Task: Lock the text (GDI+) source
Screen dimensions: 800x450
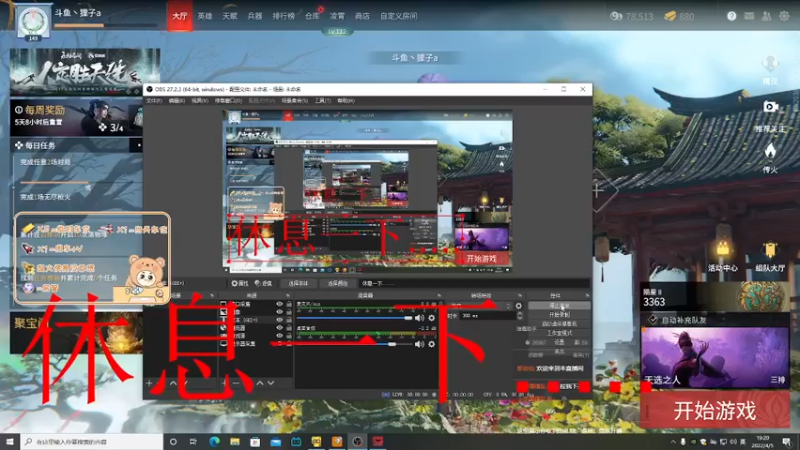Action: pos(289,320)
